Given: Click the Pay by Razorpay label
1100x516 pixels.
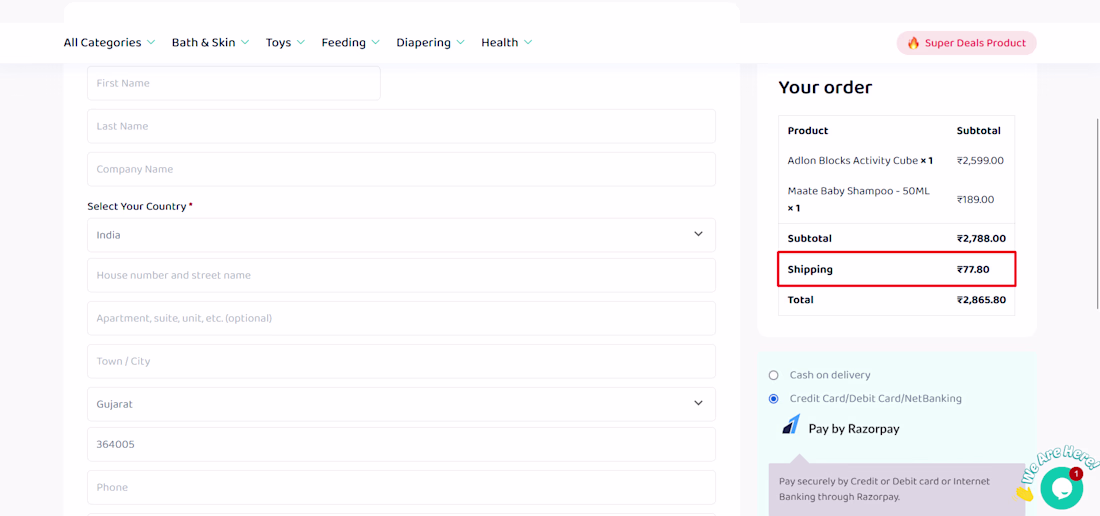Looking at the screenshot, I should pyautogui.click(x=854, y=428).
